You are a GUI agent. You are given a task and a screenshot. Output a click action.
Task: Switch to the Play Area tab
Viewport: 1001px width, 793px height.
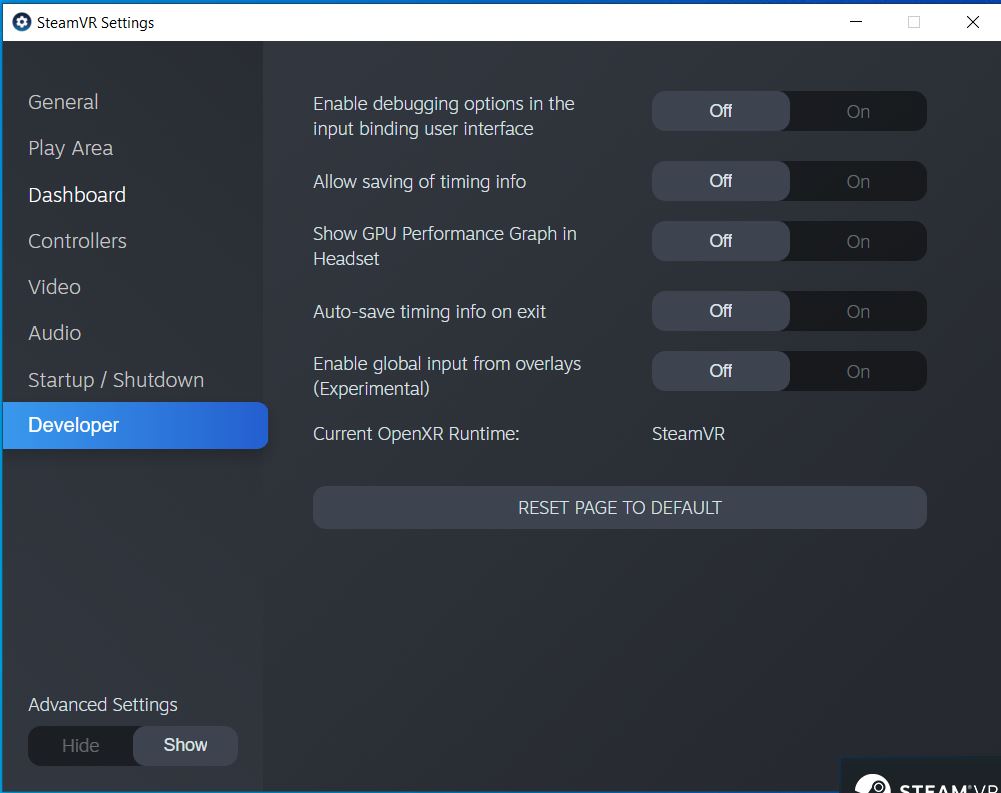click(70, 148)
